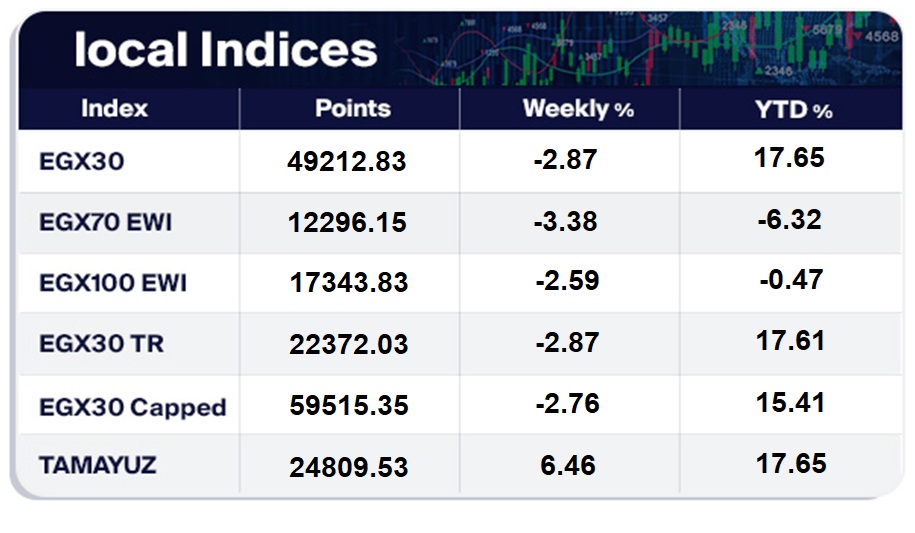Select the Points column header

352,108
